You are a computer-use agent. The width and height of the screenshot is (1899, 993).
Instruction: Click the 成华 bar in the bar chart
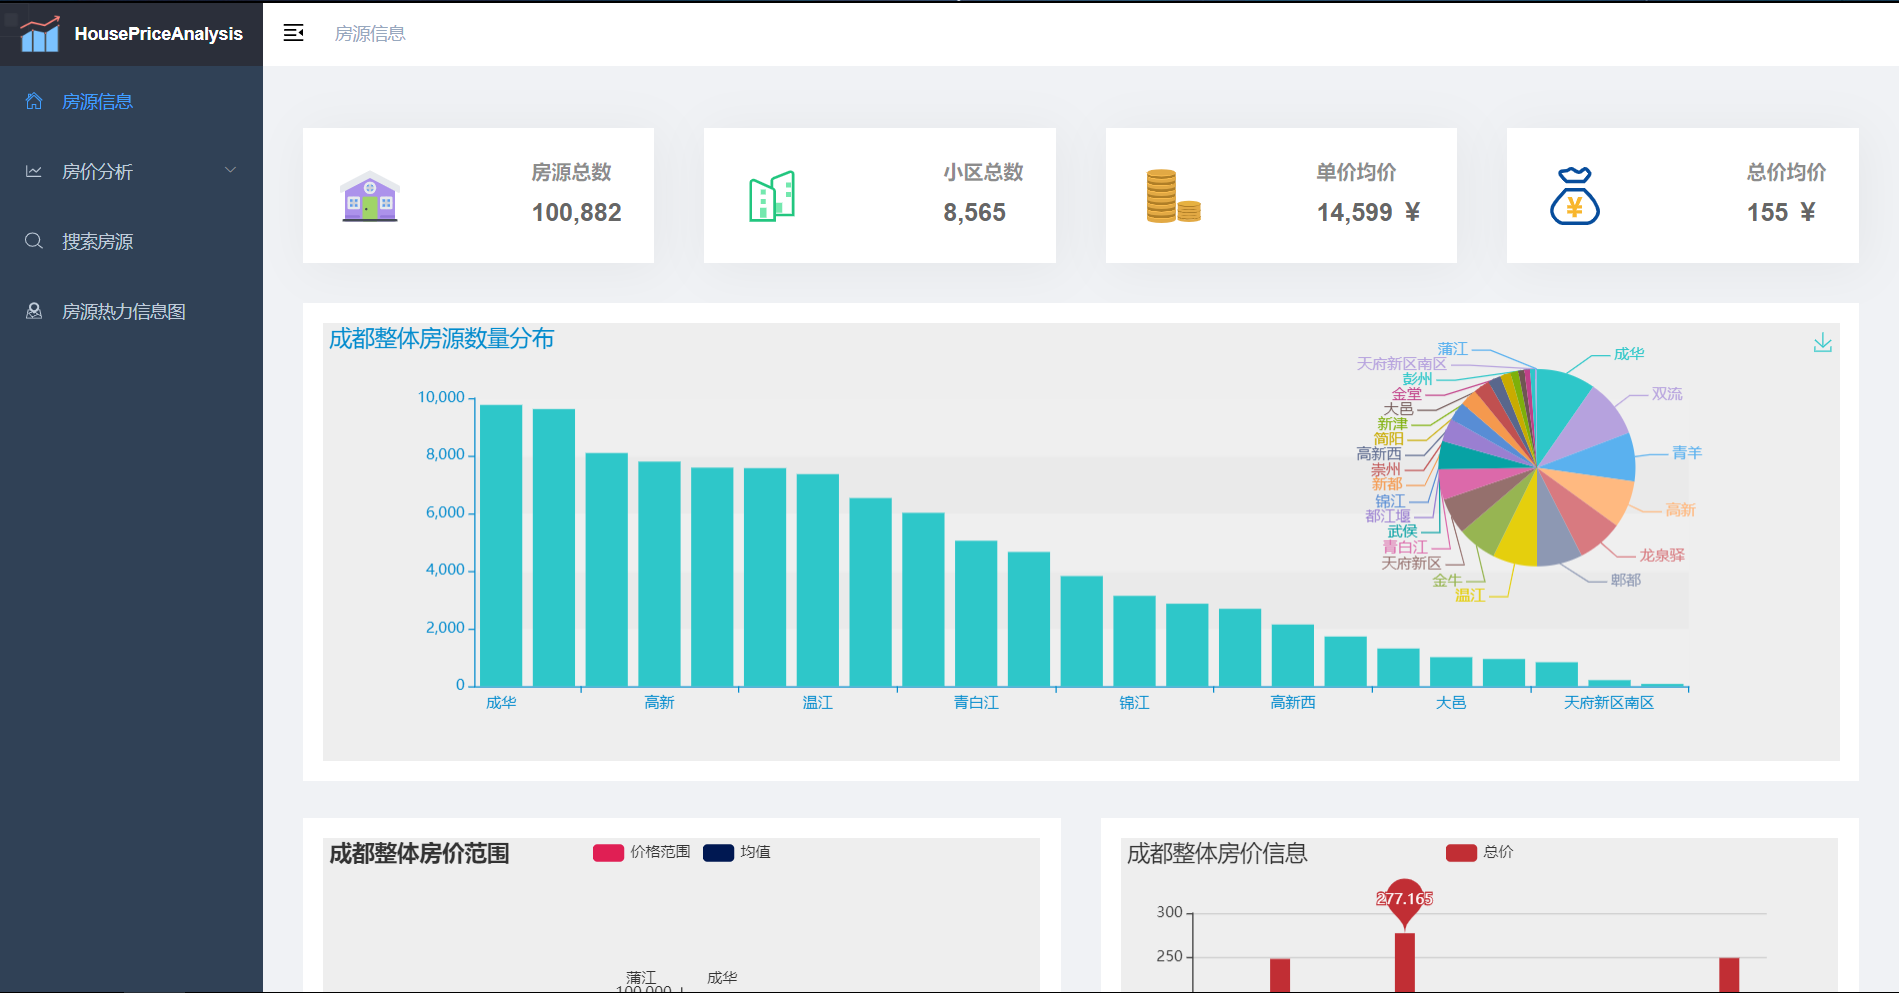click(x=501, y=545)
